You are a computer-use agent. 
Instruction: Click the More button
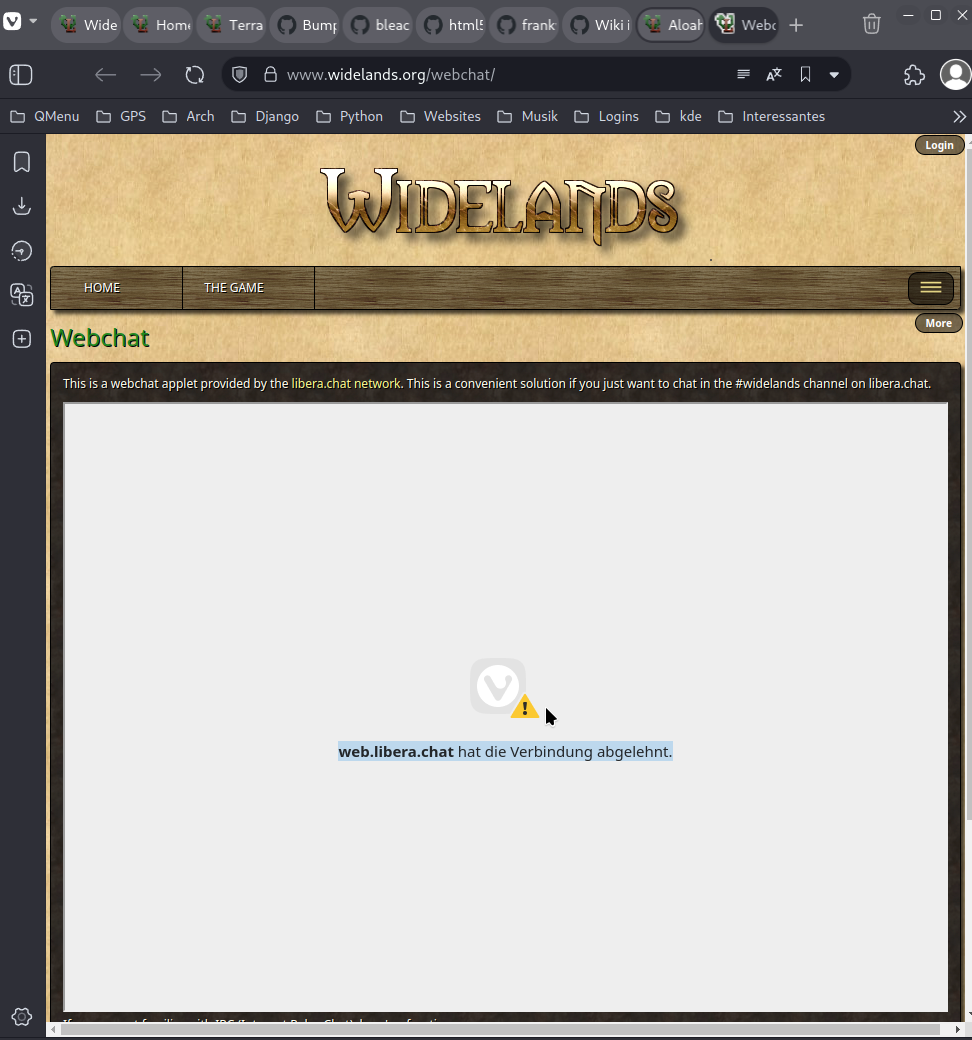[x=938, y=323]
